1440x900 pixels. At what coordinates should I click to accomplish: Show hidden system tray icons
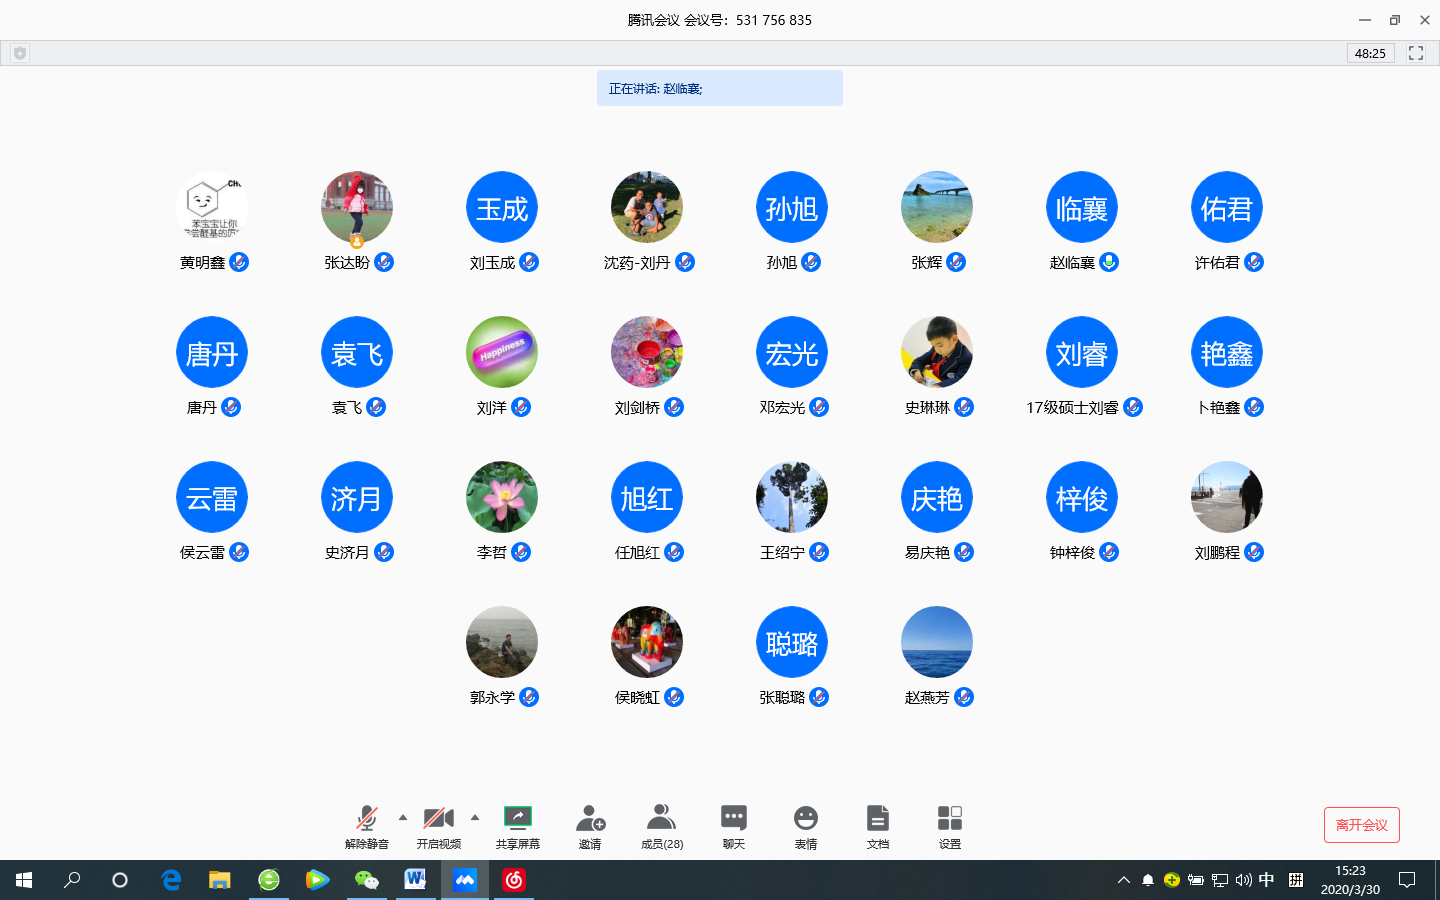coord(1123,880)
